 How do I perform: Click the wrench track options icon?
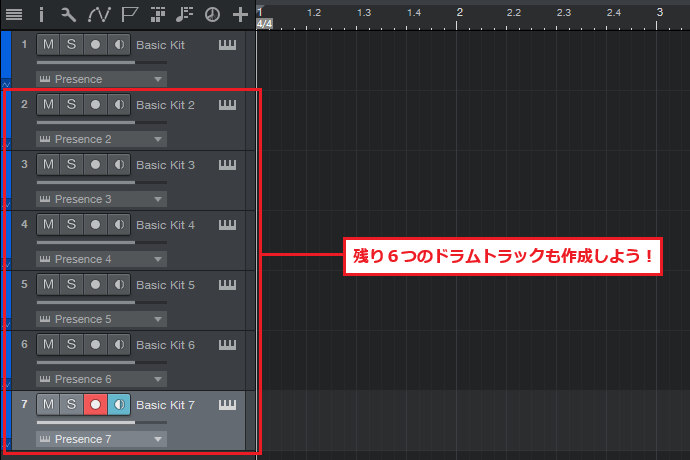(x=68, y=14)
